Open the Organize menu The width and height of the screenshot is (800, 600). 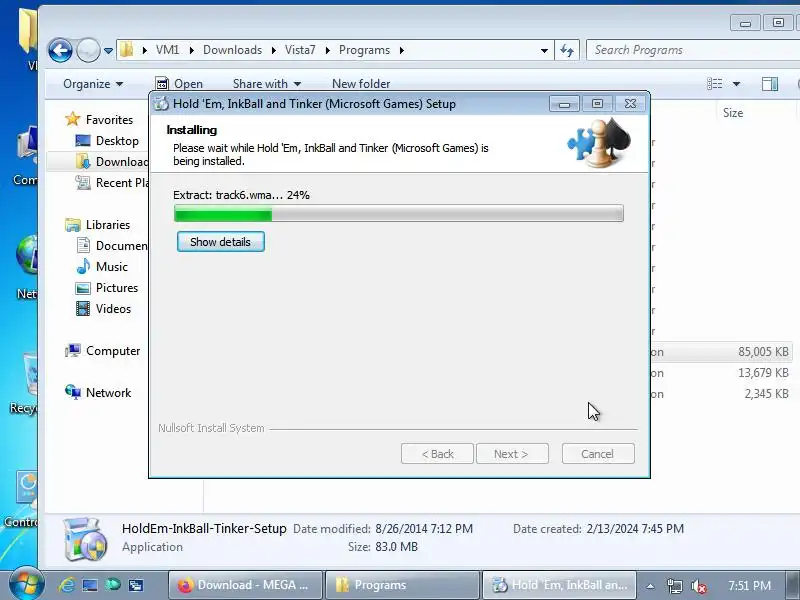93,84
